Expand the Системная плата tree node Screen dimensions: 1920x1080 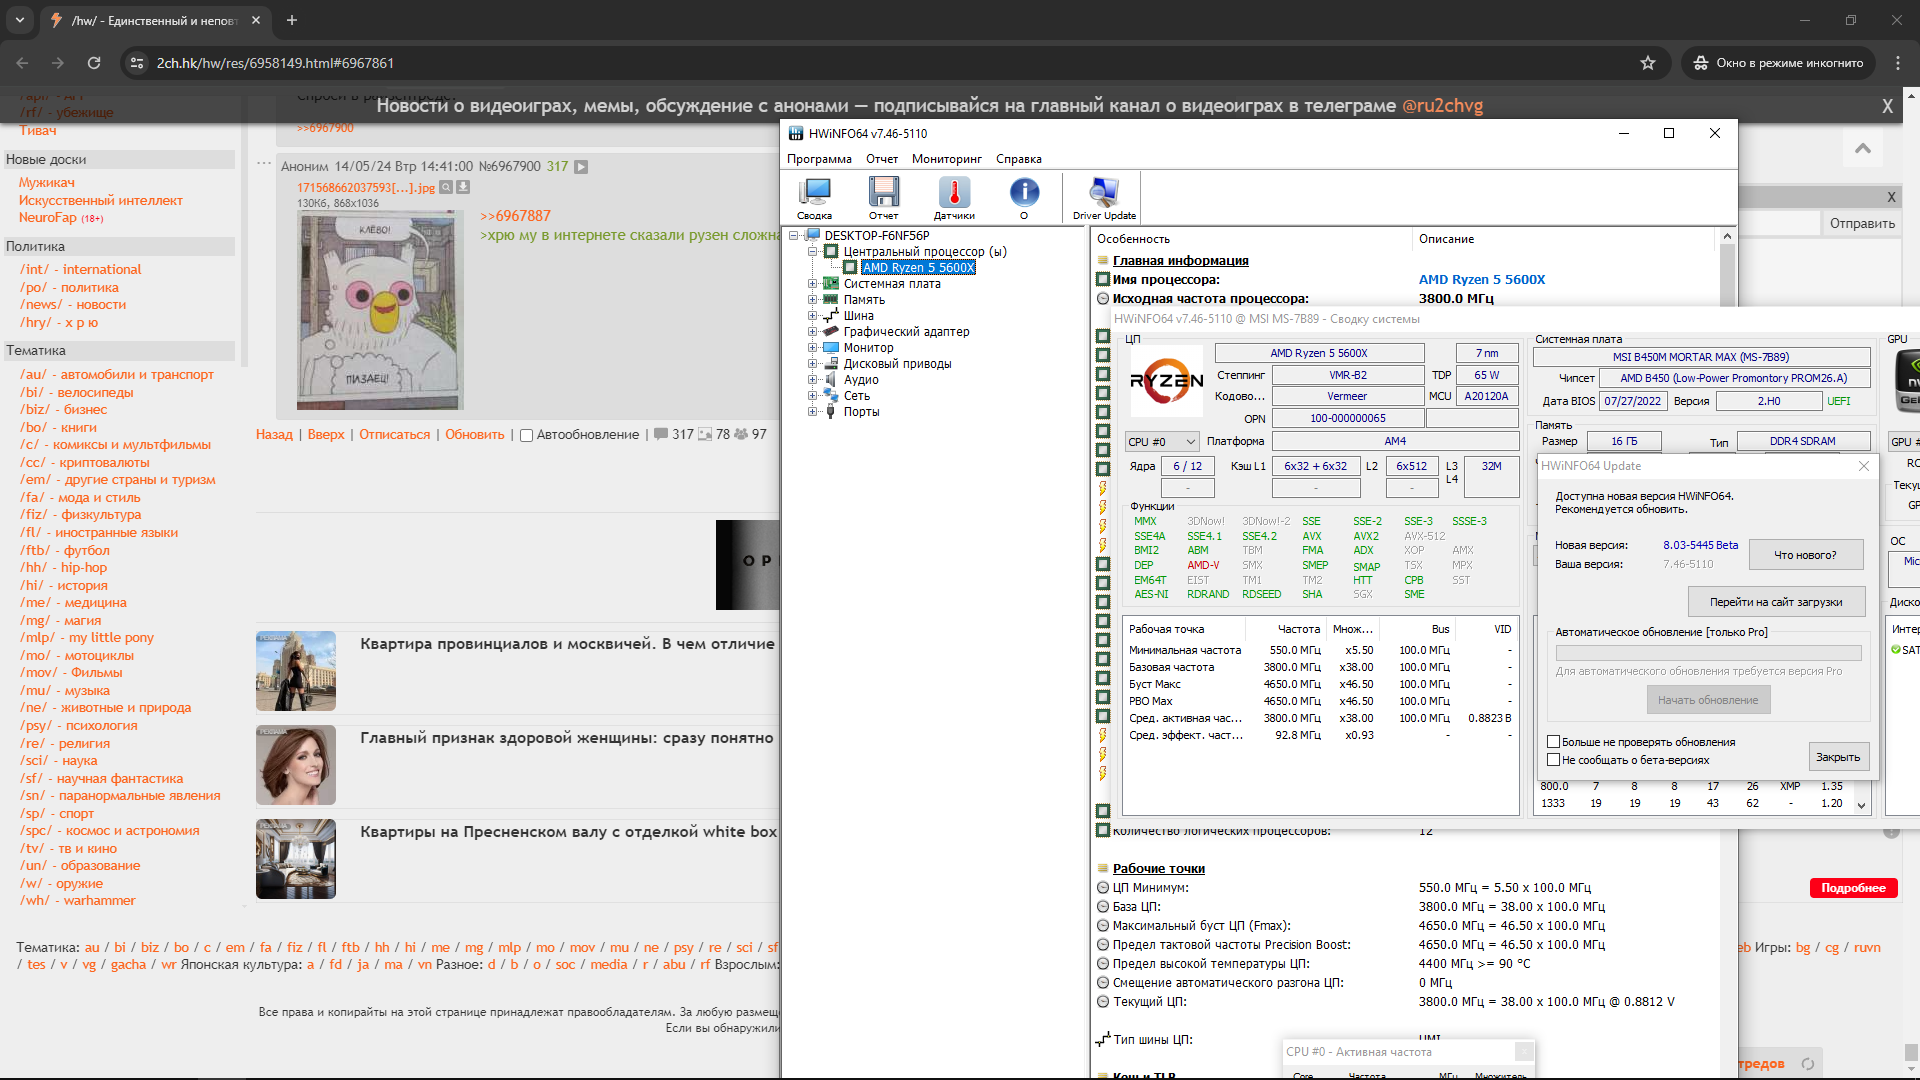pos(813,284)
